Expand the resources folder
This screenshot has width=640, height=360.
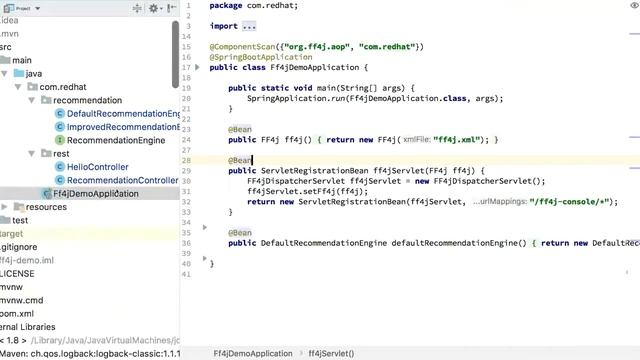4,207
